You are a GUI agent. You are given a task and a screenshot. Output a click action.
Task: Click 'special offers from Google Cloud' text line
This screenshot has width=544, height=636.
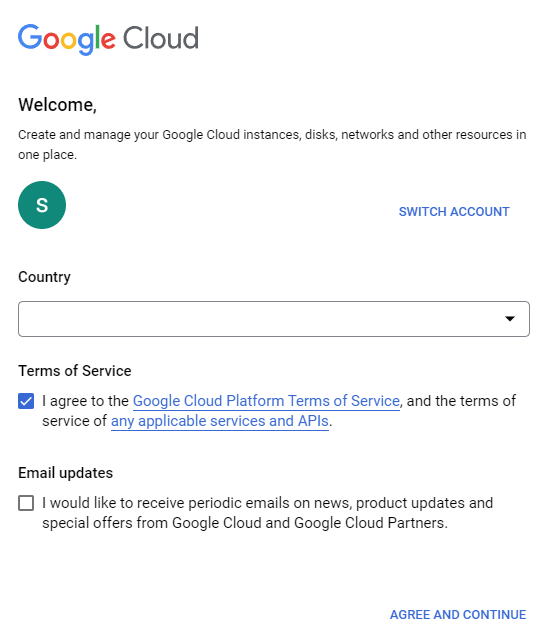click(245, 523)
